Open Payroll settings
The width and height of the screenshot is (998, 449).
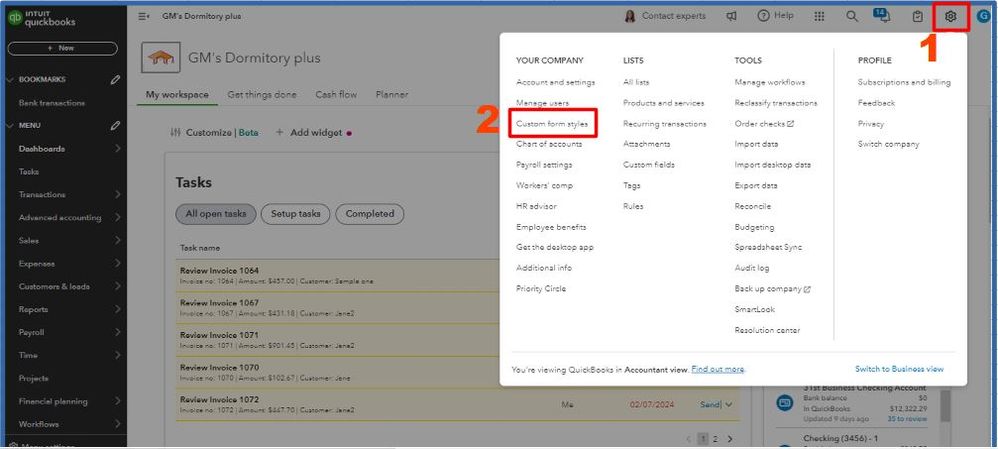tap(544, 164)
